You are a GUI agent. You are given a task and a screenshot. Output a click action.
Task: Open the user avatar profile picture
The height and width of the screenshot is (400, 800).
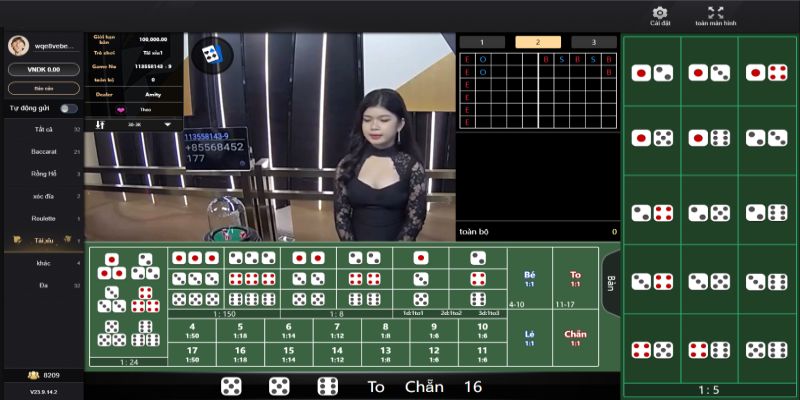pyautogui.click(x=18, y=45)
